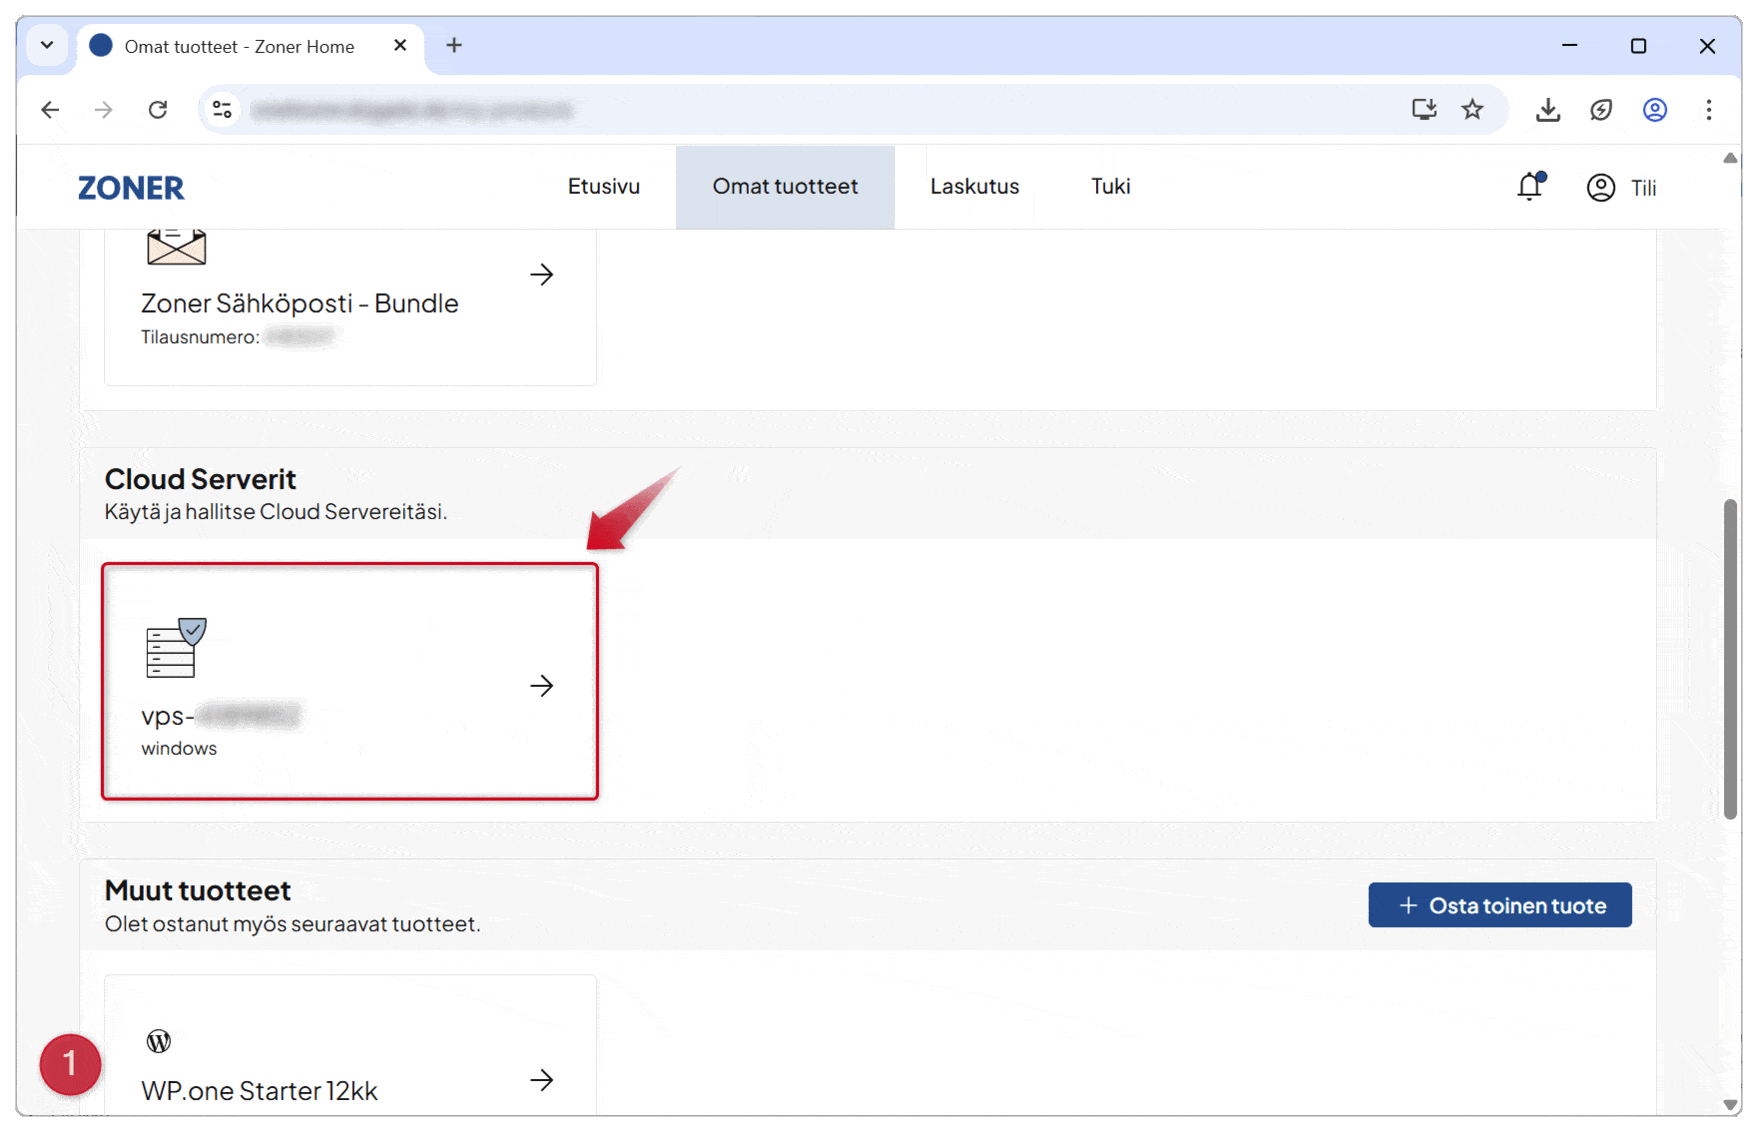Screen dimensions: 1757x1132
Task: Open the Etusivu navigation tab
Action: tap(603, 187)
